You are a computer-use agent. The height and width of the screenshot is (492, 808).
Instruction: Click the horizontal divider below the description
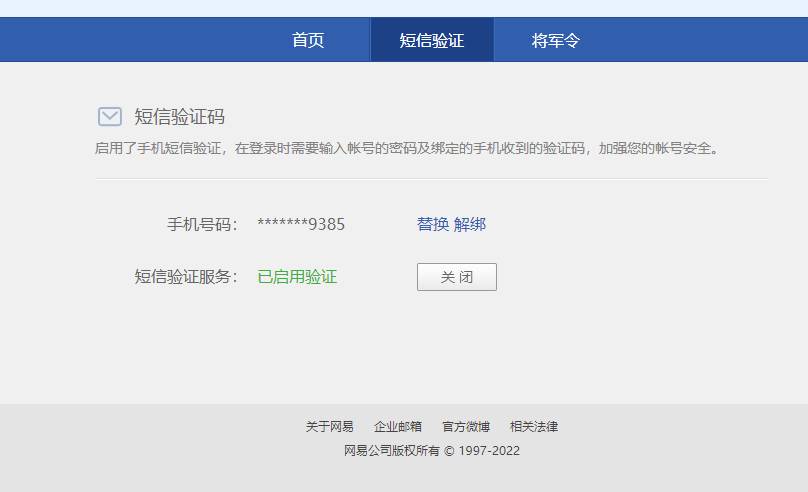pos(432,178)
